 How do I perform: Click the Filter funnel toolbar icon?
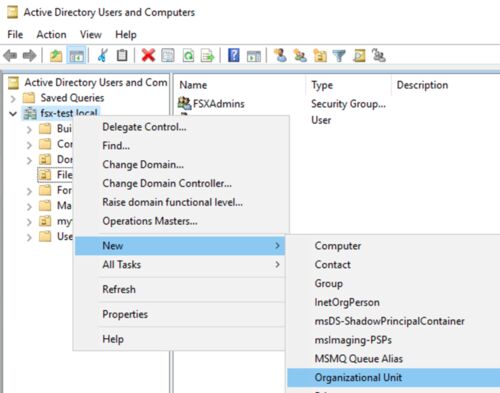pos(339,55)
